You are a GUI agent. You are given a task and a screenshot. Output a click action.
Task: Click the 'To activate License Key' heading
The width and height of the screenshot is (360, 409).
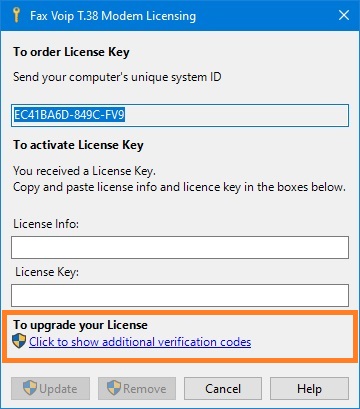click(78, 145)
